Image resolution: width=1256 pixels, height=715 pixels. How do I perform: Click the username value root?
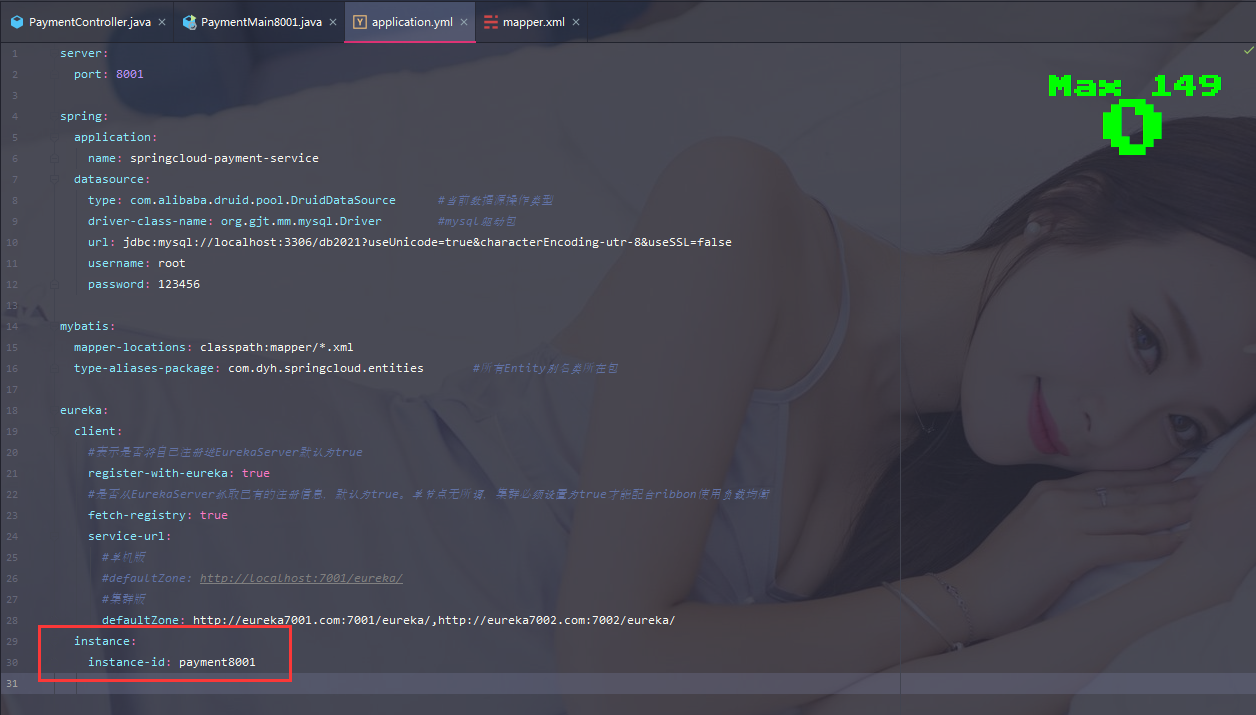(x=170, y=262)
